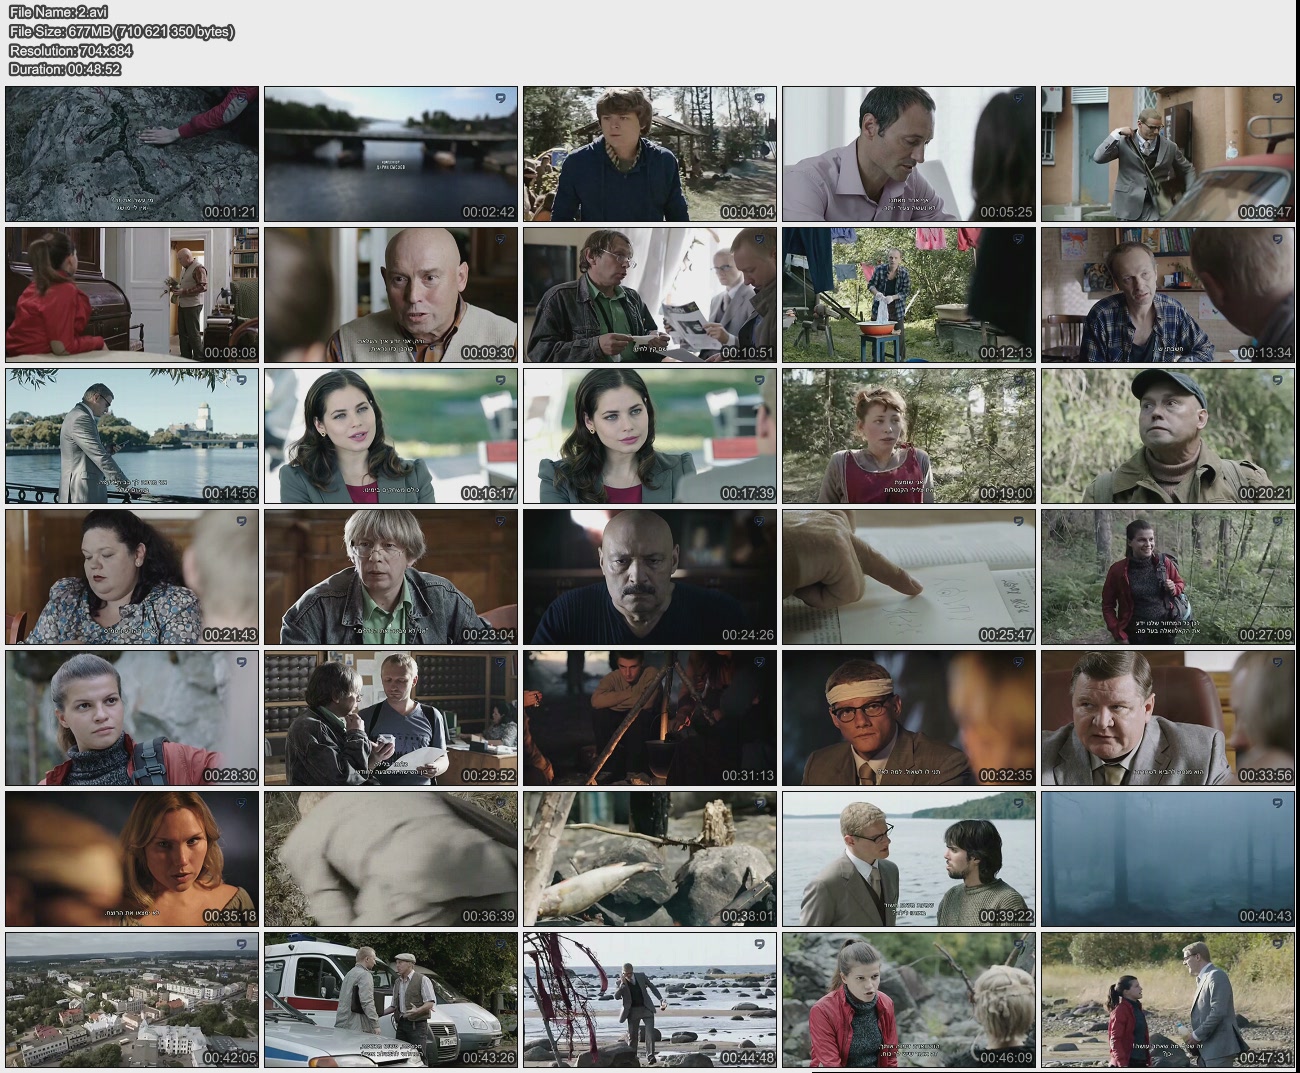Screen dimensions: 1300x1073
Task: Click the thumbnail at 00:20:21
Action: coord(1168,436)
